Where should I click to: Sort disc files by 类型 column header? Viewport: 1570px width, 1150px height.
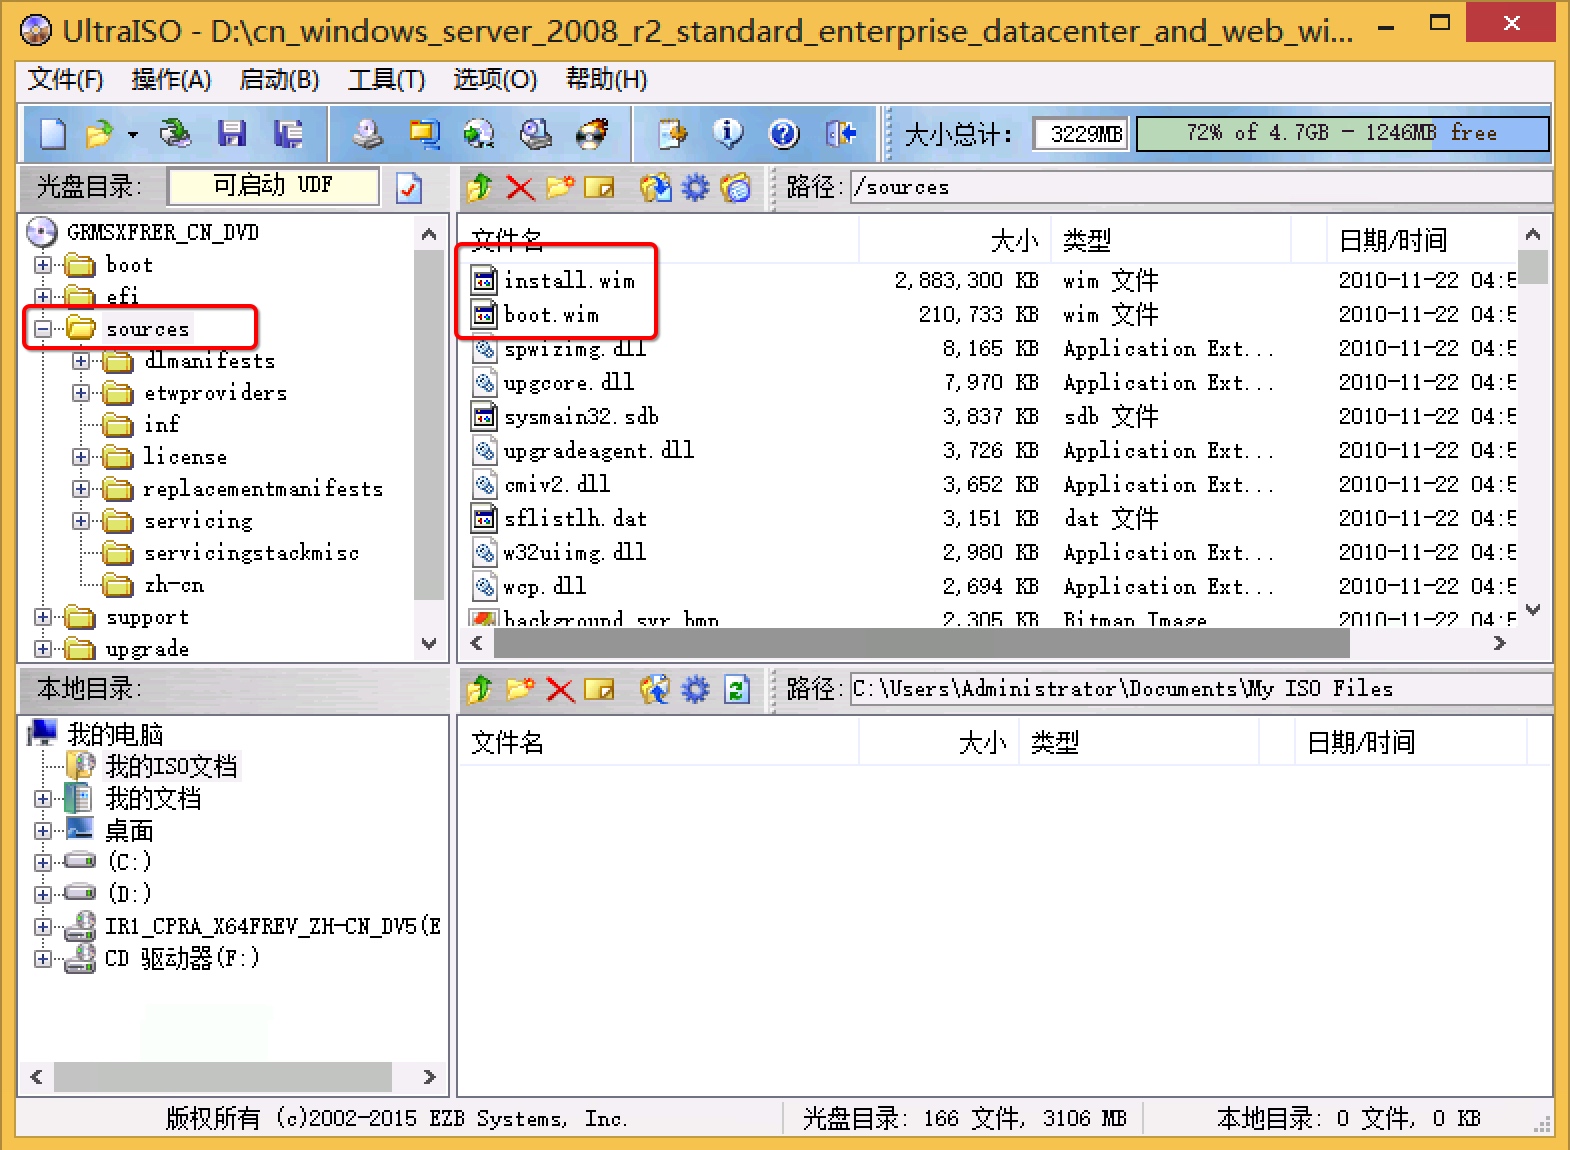(x=1171, y=240)
